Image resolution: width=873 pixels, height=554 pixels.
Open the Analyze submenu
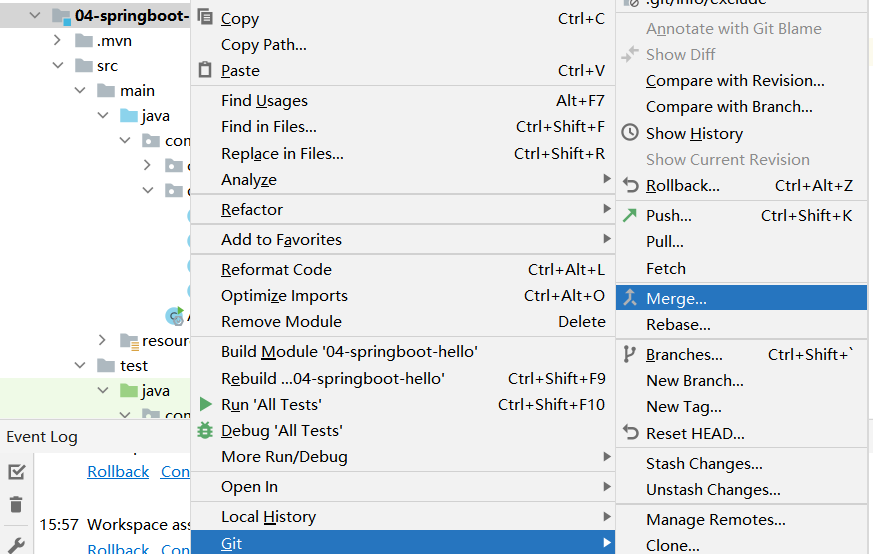click(403, 179)
